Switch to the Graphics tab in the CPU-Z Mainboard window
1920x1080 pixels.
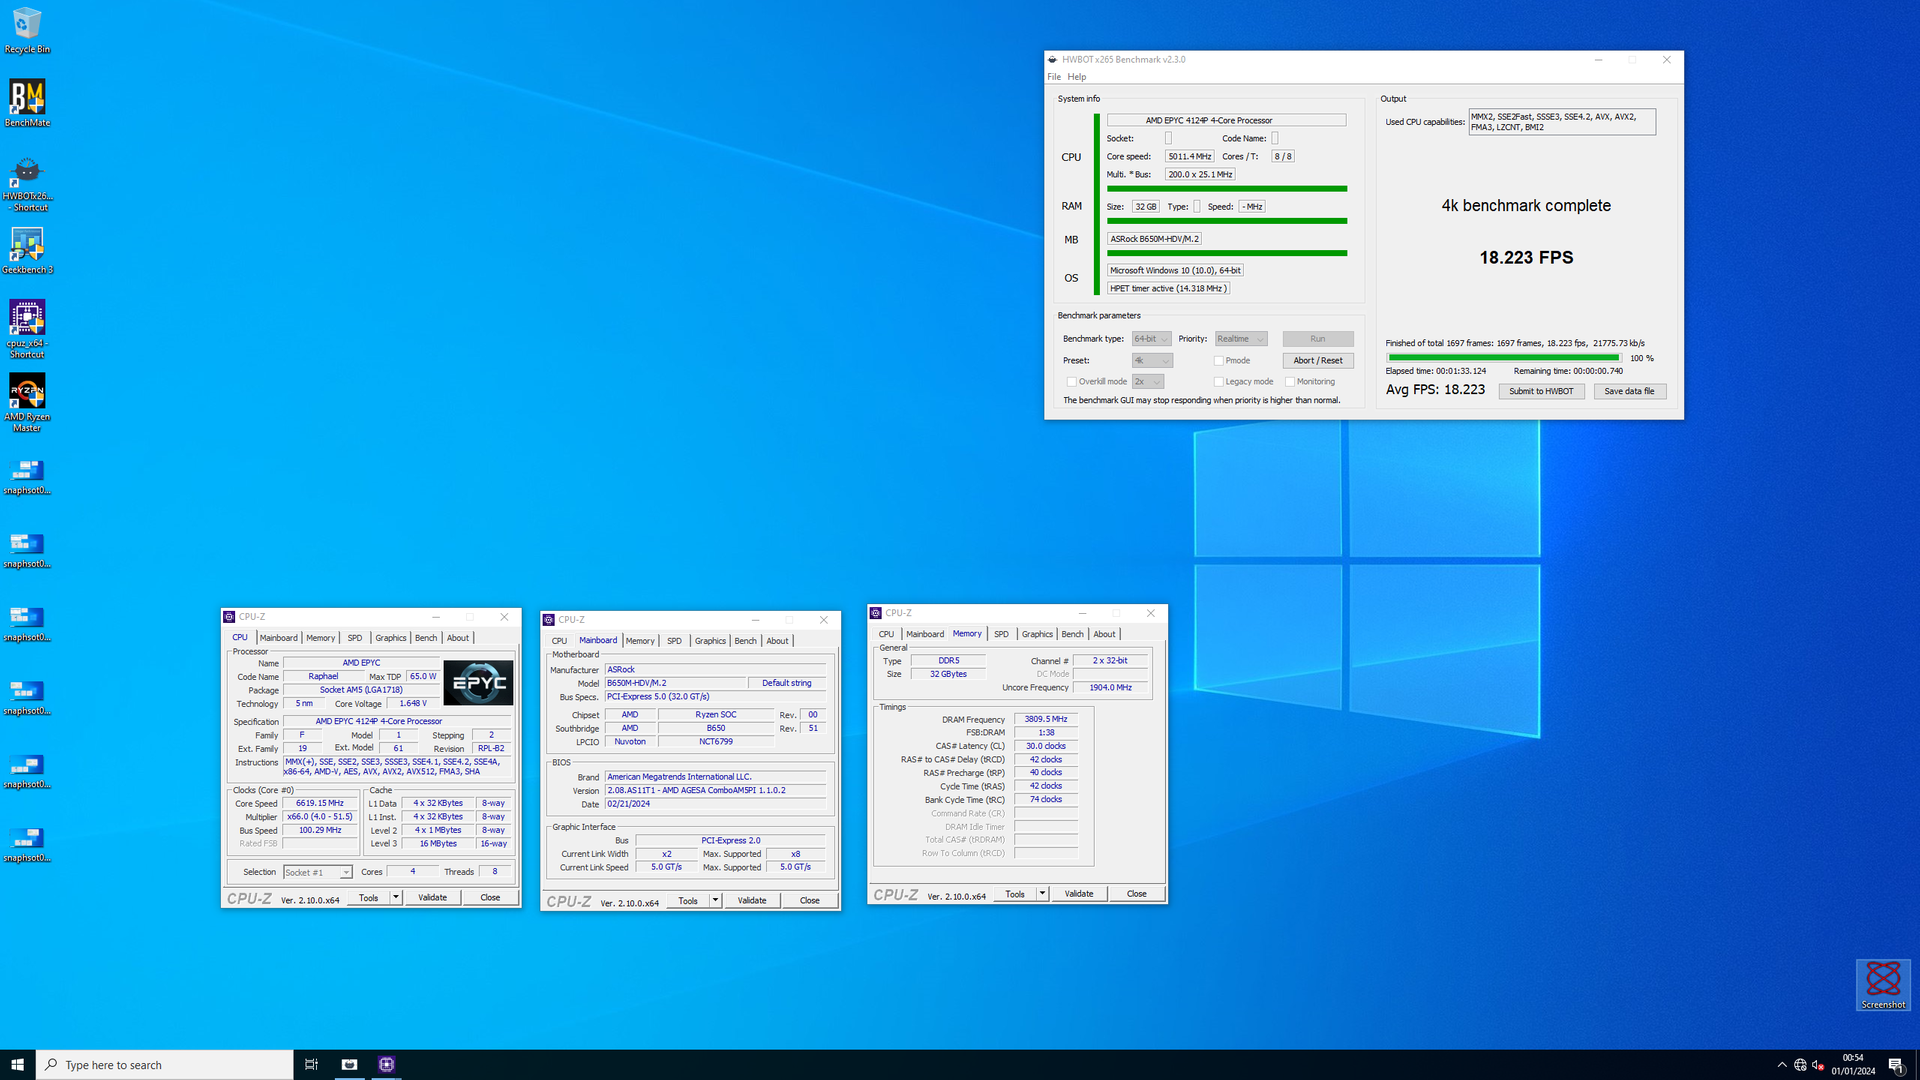[x=710, y=641]
